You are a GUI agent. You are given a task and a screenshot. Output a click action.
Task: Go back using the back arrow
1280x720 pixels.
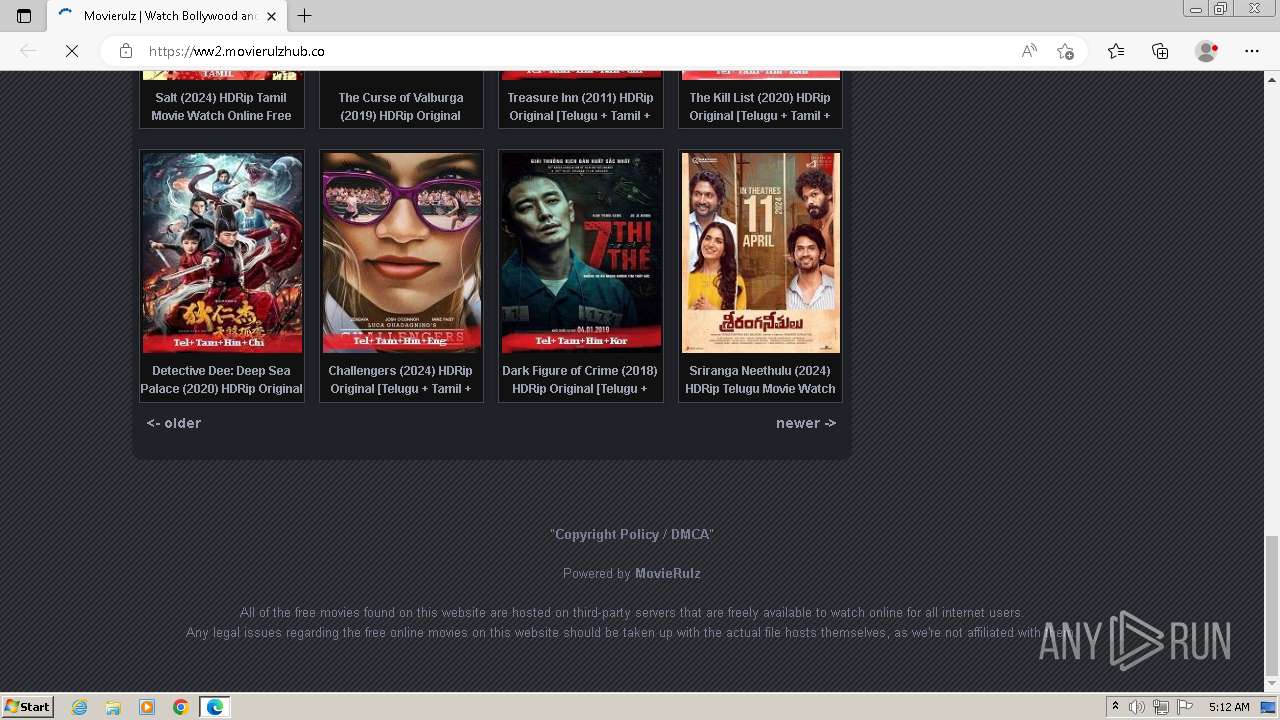tap(28, 51)
